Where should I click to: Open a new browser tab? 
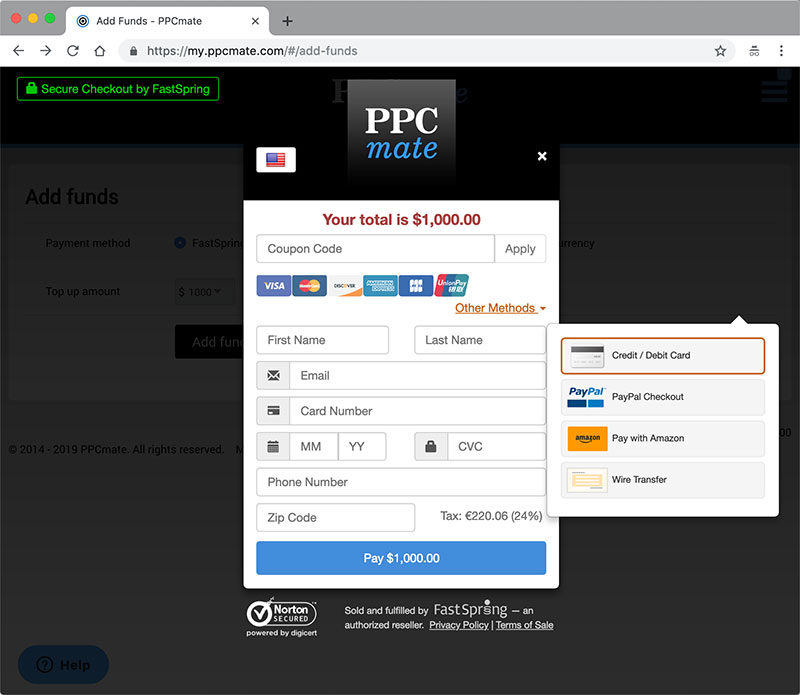[x=288, y=21]
